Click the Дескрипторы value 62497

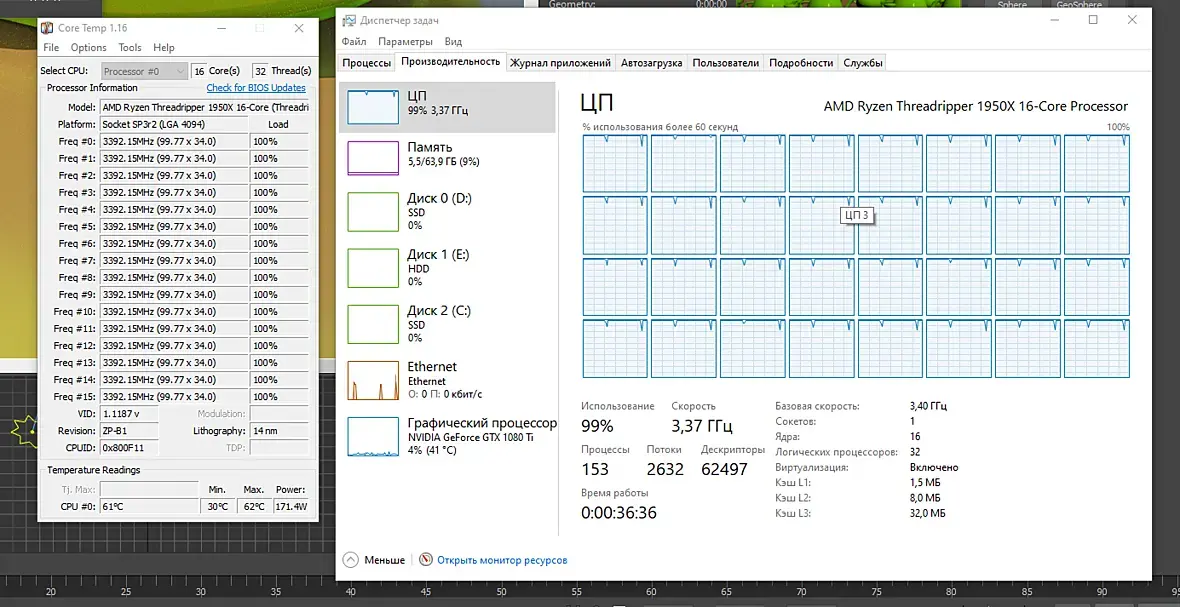(x=724, y=469)
